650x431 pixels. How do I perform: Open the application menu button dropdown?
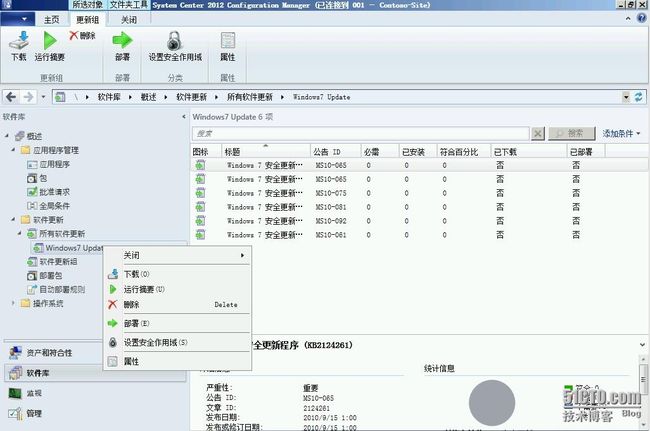coord(19,19)
